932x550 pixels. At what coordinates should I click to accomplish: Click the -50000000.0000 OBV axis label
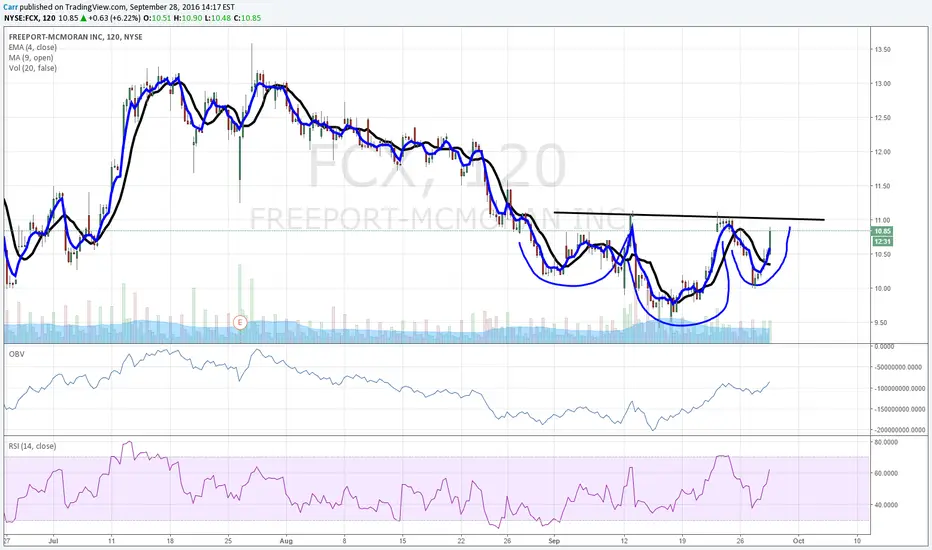coord(899,367)
